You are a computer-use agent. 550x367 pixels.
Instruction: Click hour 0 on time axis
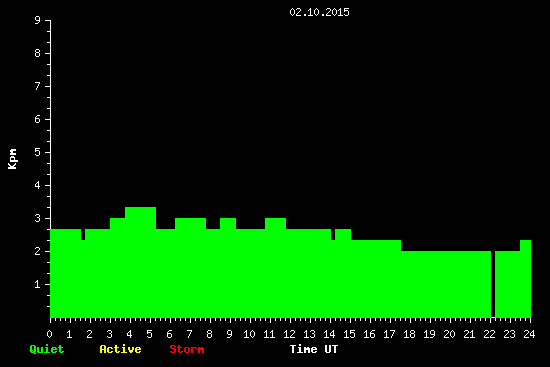click(49, 334)
